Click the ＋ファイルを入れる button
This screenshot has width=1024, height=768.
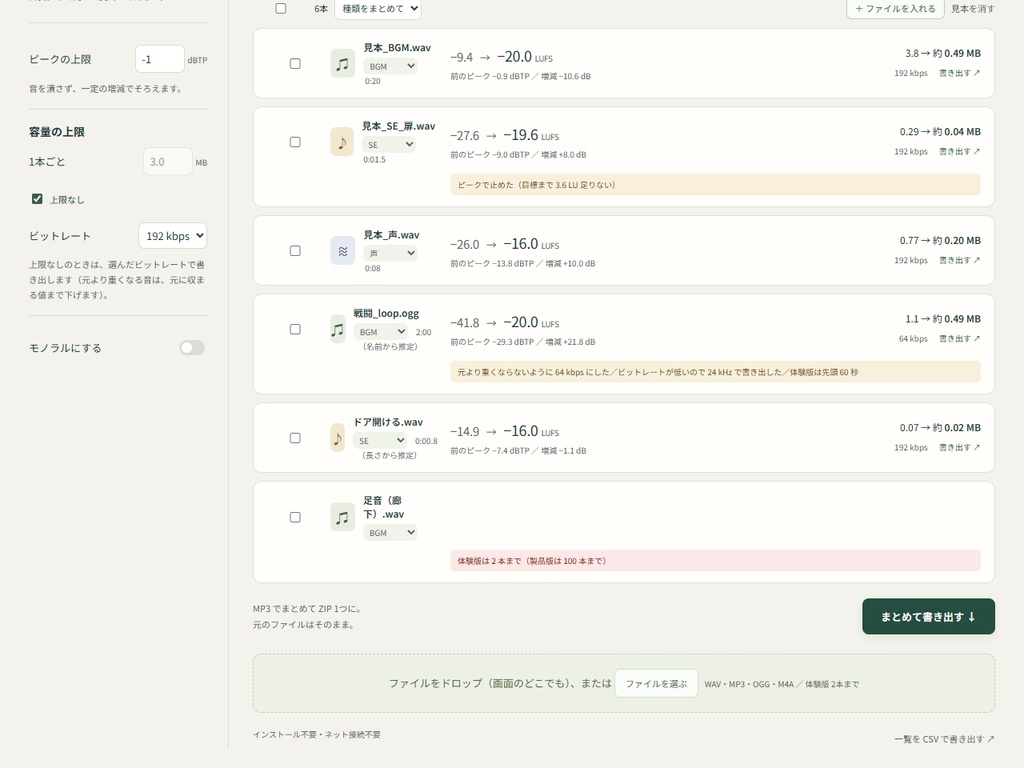pyautogui.click(x=895, y=8)
